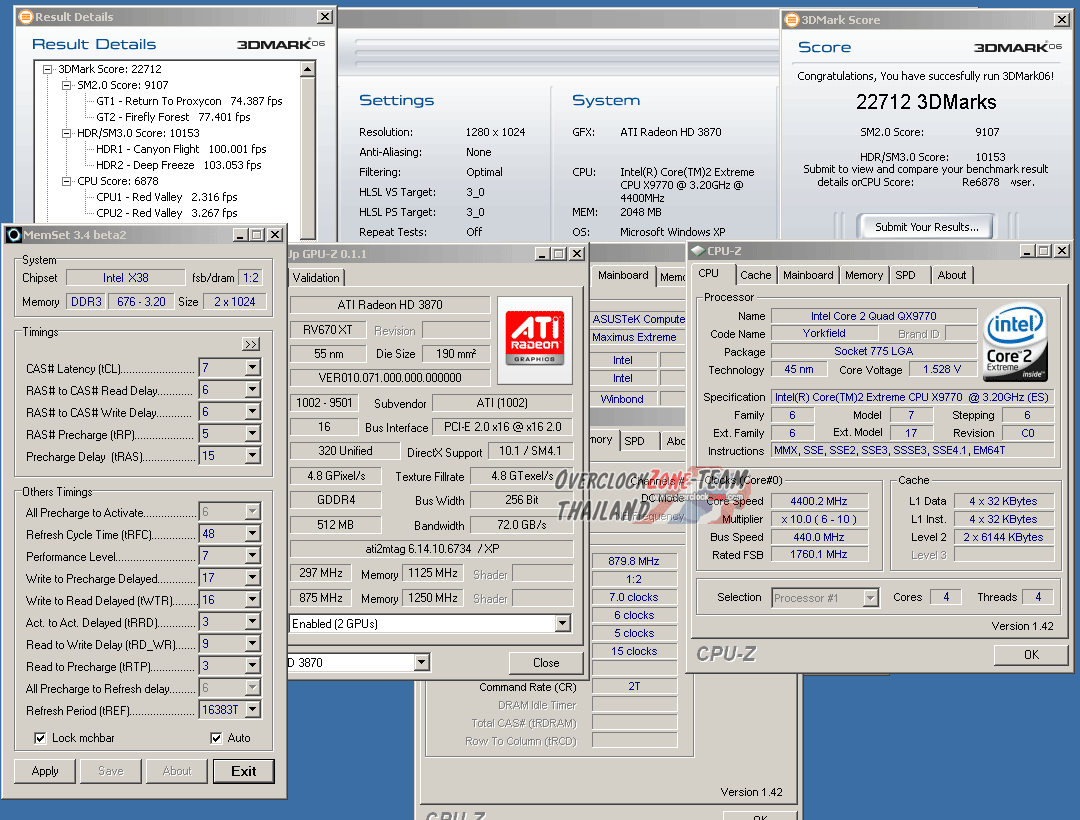
Task: Click the Core Speed 4400.2 MHz field
Action: coord(819,501)
